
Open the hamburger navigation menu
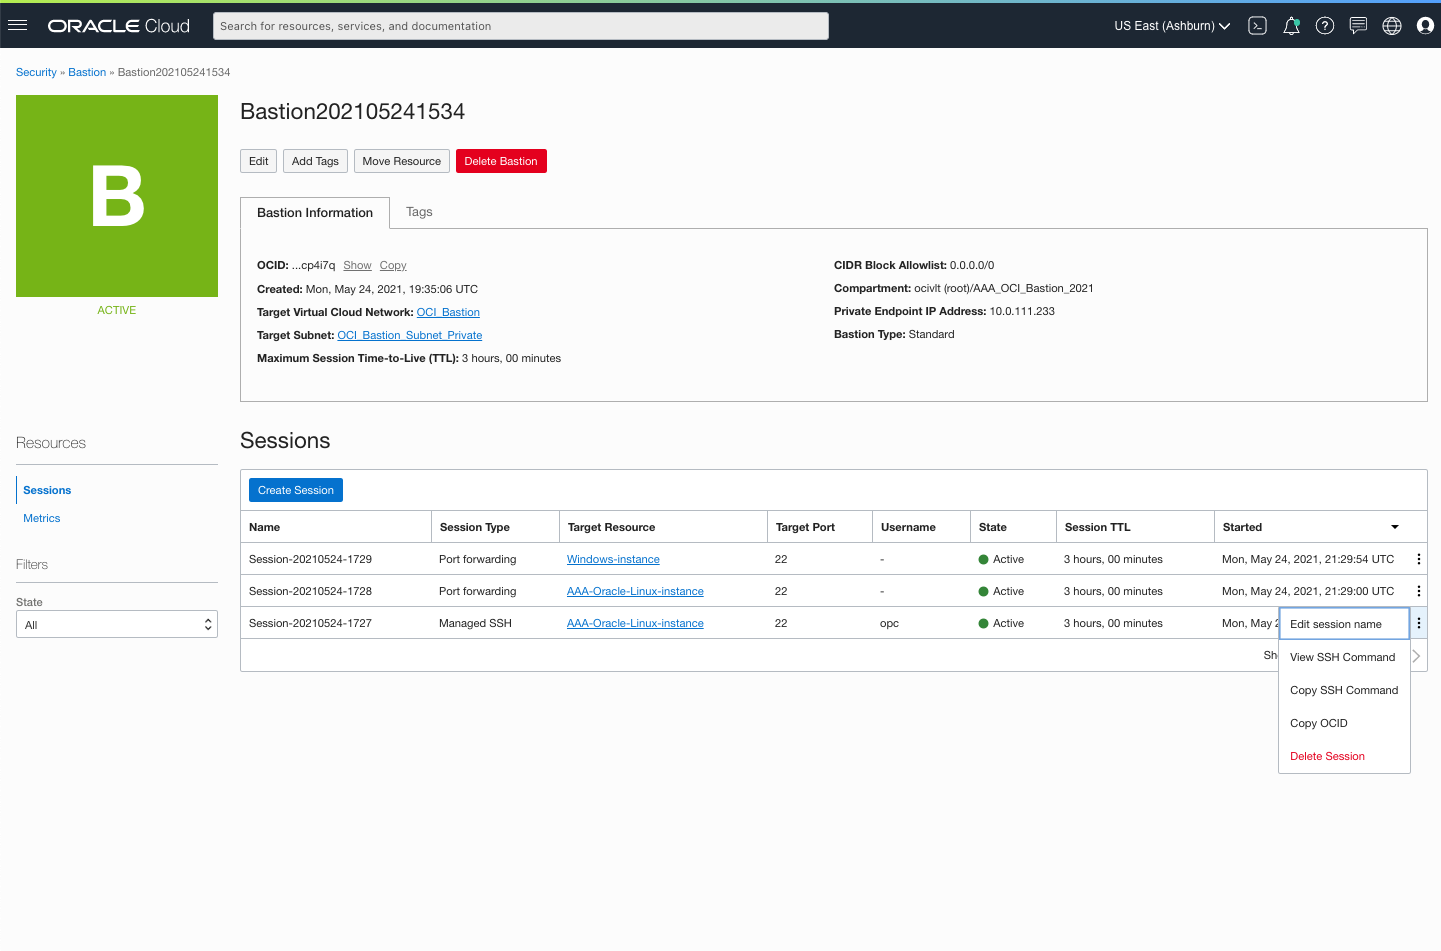tap(17, 25)
